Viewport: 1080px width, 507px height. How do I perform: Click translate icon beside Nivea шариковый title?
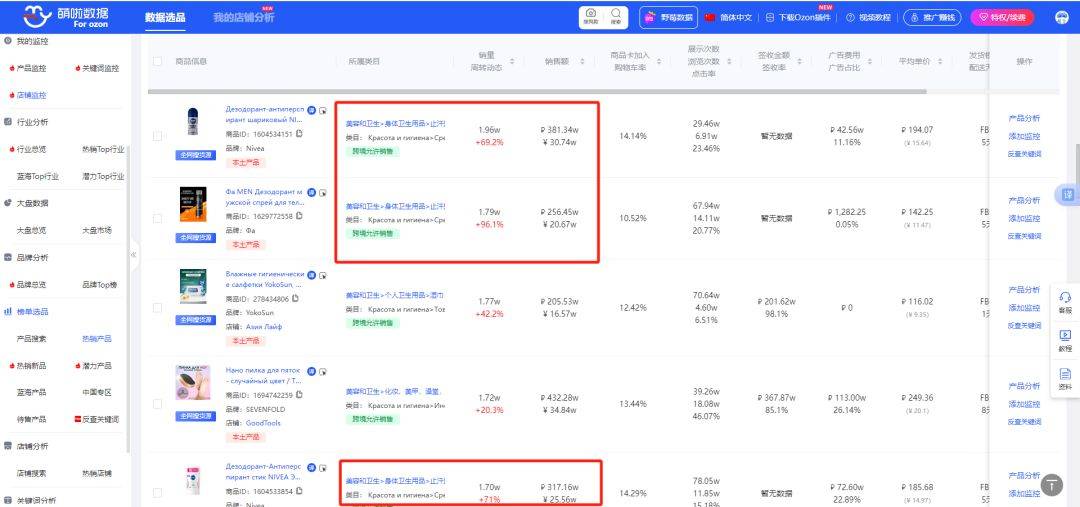click(311, 110)
